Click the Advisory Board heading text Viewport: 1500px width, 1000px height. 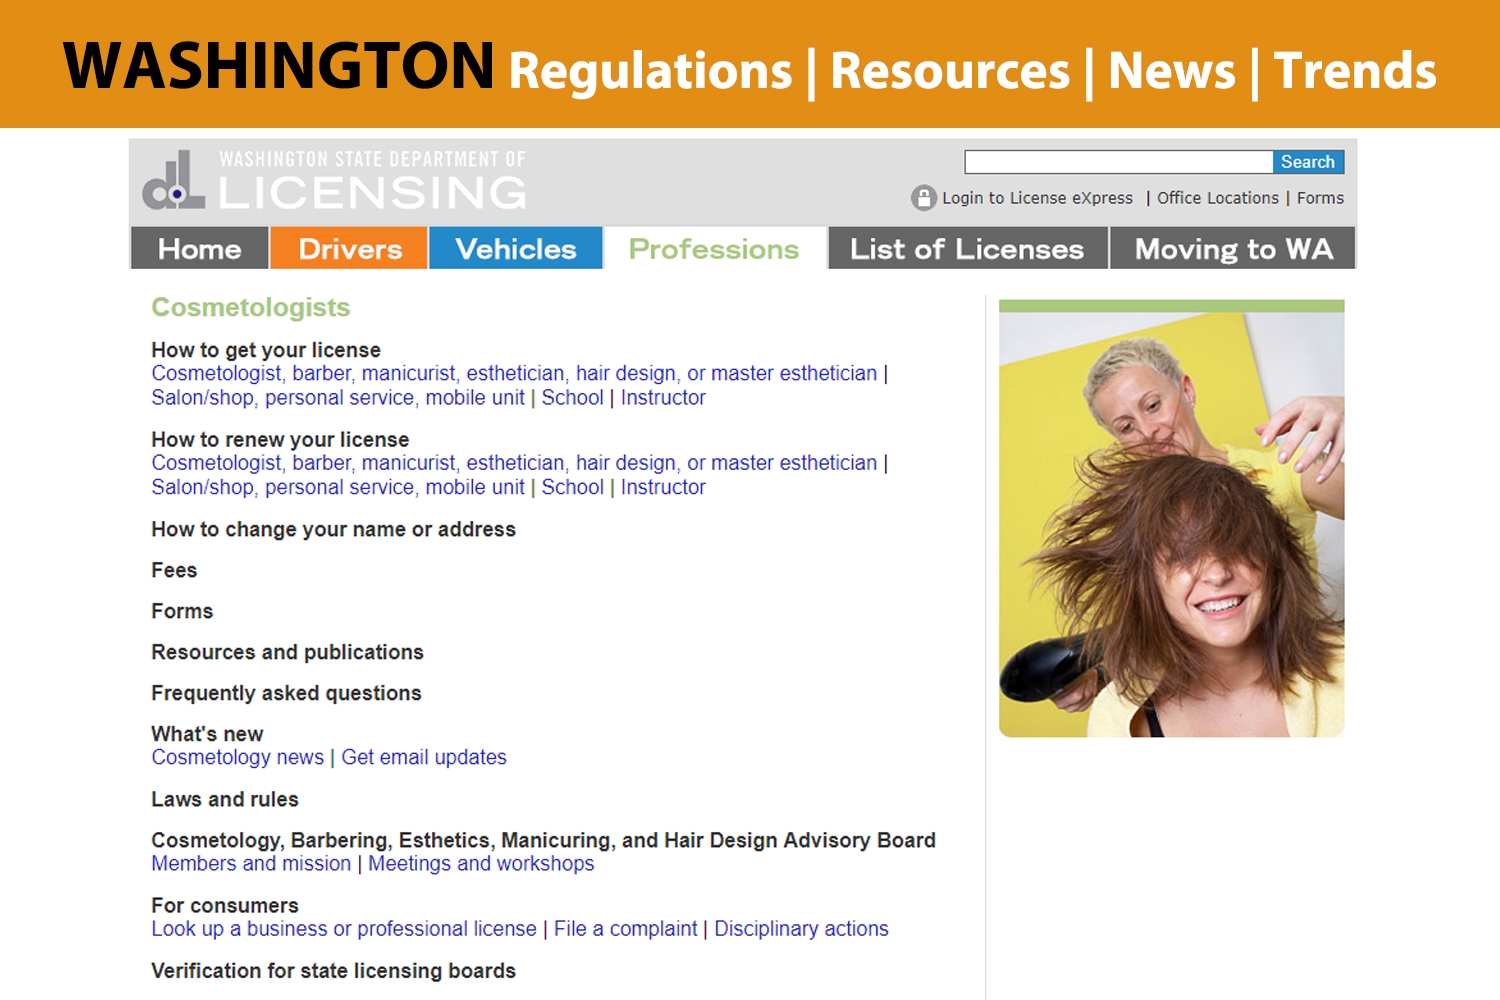point(543,840)
